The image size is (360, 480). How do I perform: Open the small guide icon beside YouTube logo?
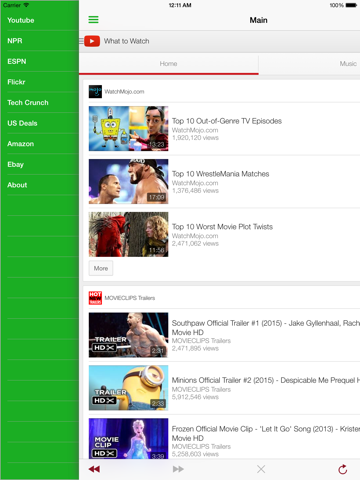[81, 41]
